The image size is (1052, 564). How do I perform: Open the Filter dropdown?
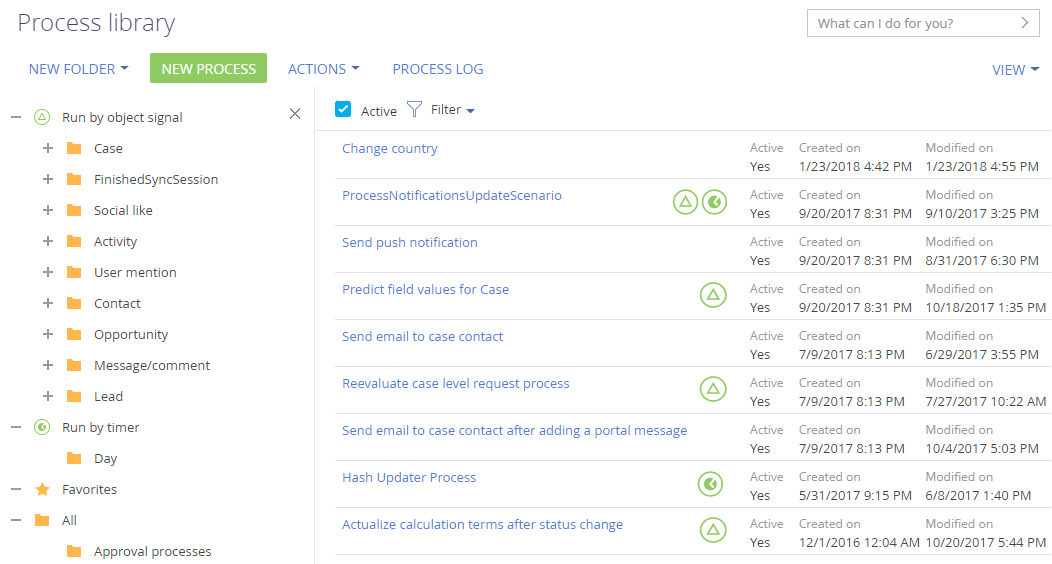(x=453, y=109)
